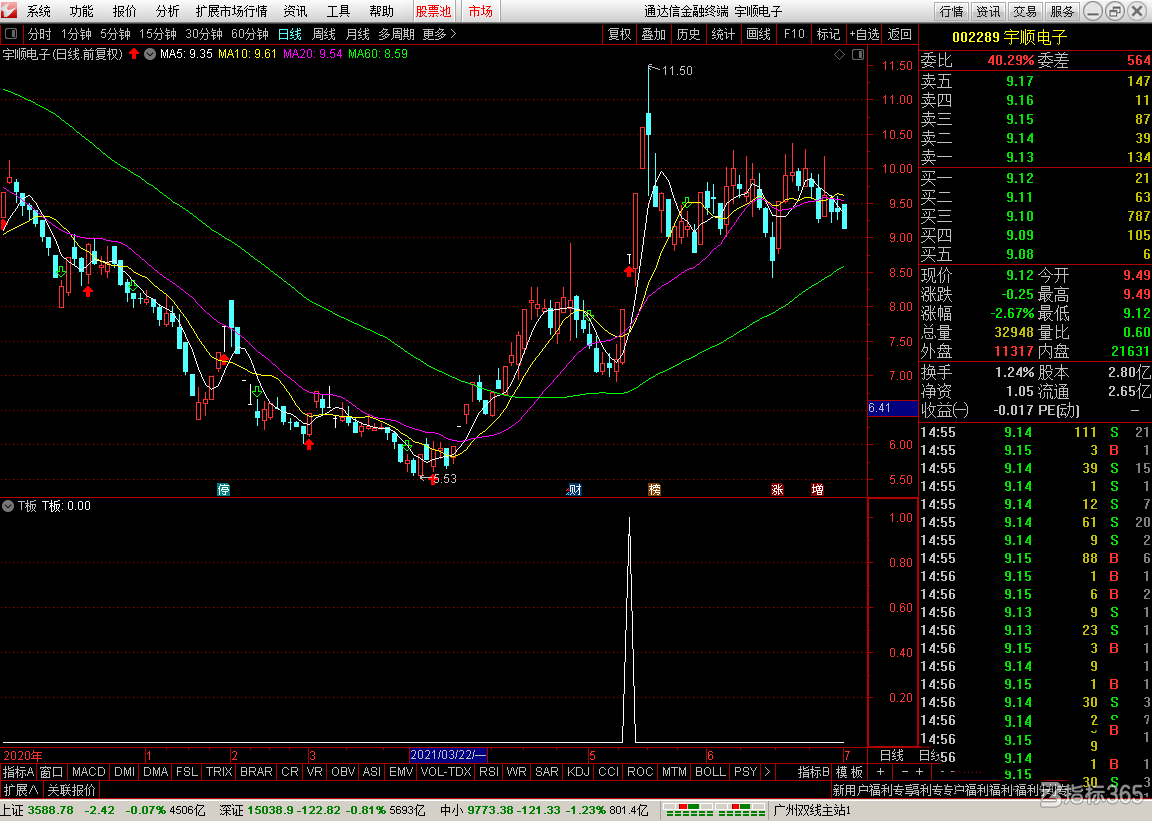Open the 工具 menu
This screenshot has width=1152, height=822.
tap(338, 11)
